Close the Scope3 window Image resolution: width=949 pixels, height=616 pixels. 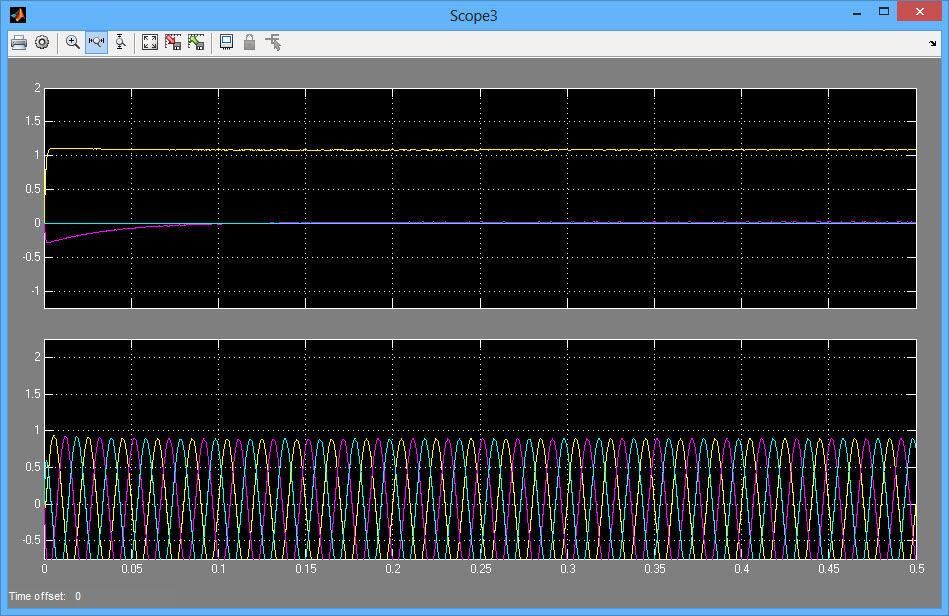click(920, 12)
